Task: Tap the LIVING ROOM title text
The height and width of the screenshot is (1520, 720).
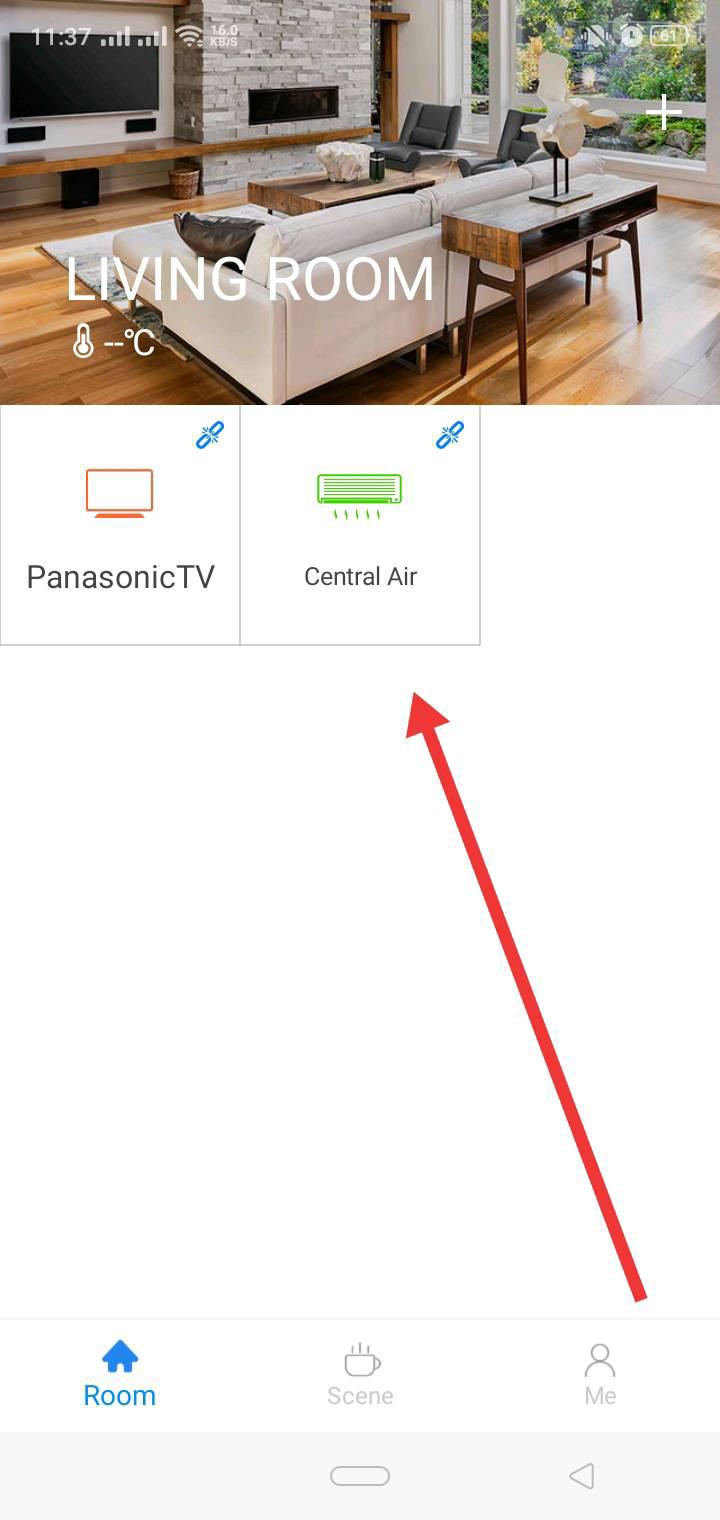Action: click(x=250, y=280)
